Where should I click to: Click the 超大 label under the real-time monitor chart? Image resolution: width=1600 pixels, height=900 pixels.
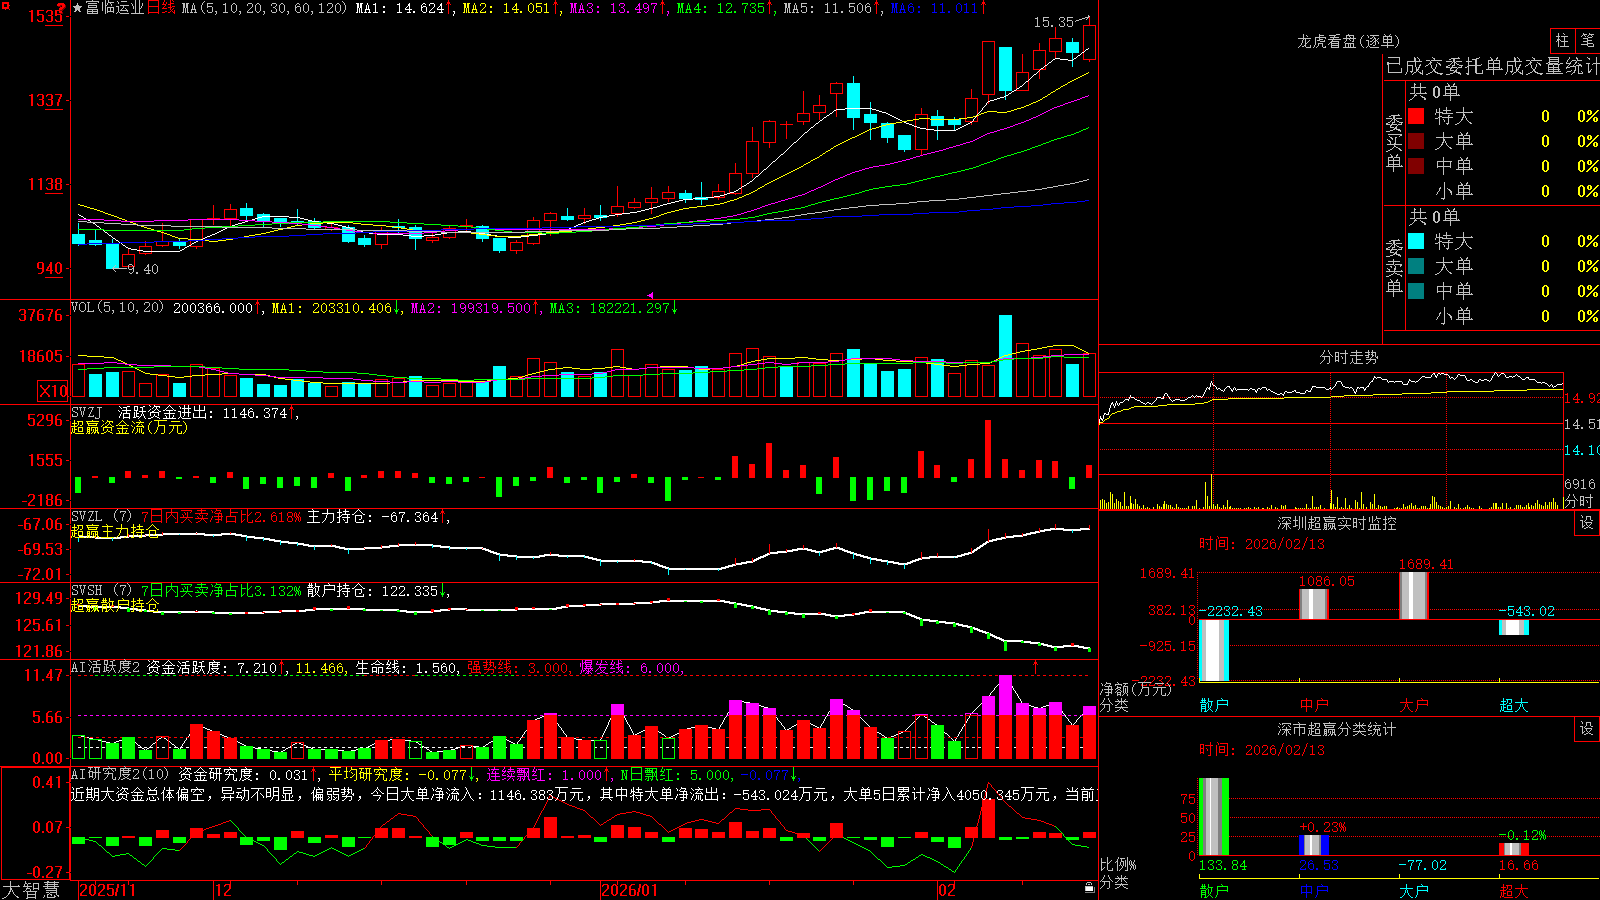pyautogui.click(x=1514, y=705)
